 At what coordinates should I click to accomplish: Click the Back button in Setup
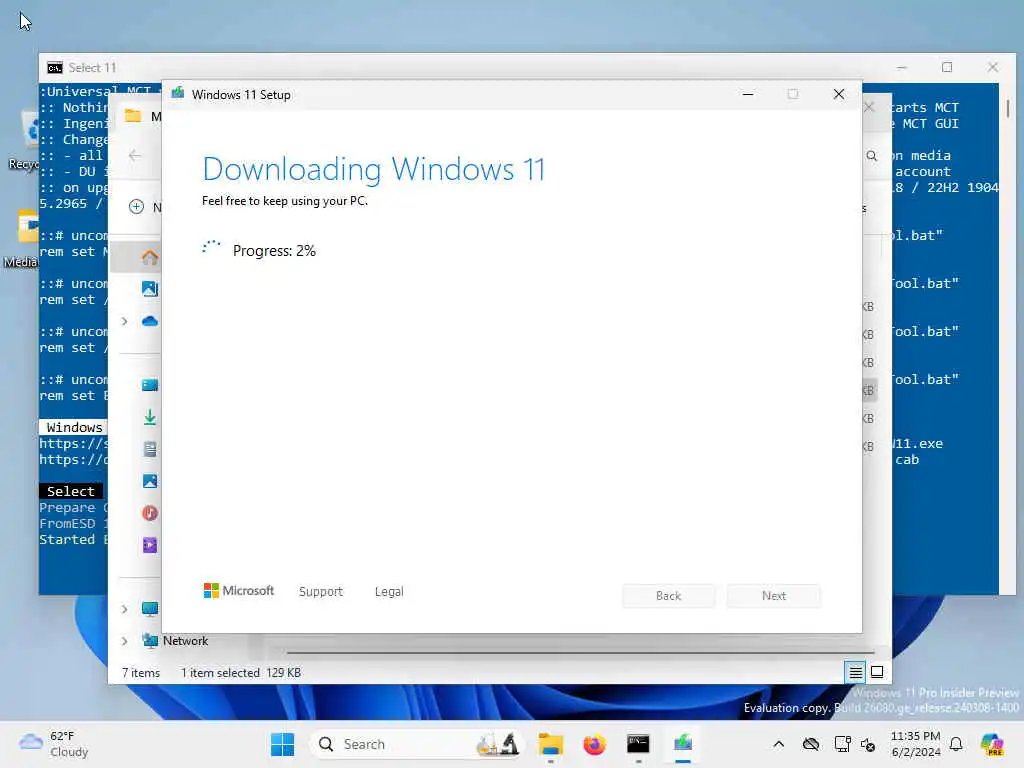[668, 596]
